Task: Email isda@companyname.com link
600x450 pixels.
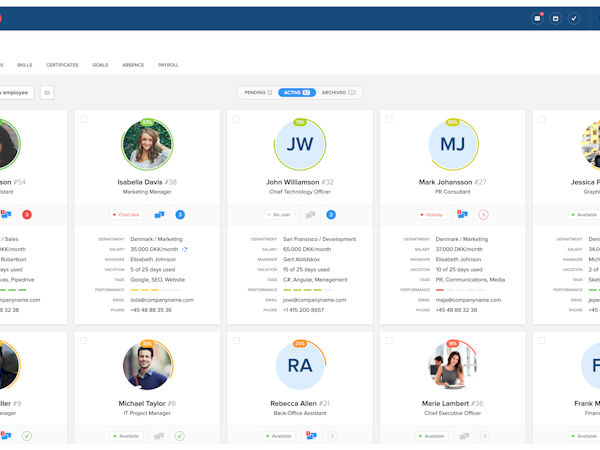Action: point(162,300)
